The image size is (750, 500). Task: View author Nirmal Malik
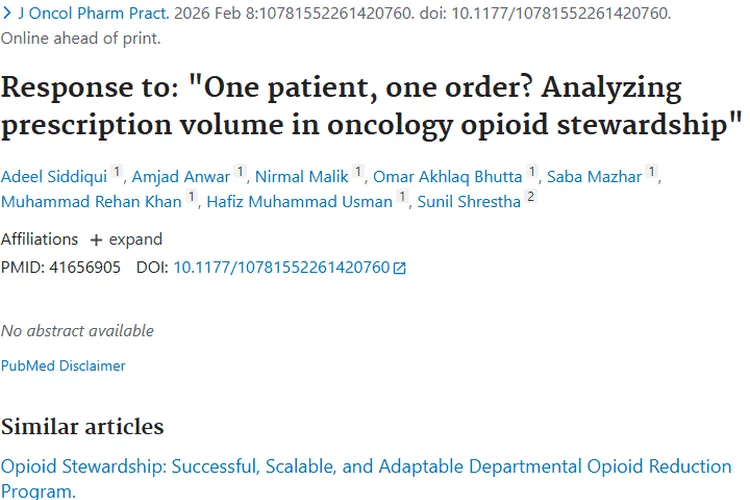coord(302,176)
